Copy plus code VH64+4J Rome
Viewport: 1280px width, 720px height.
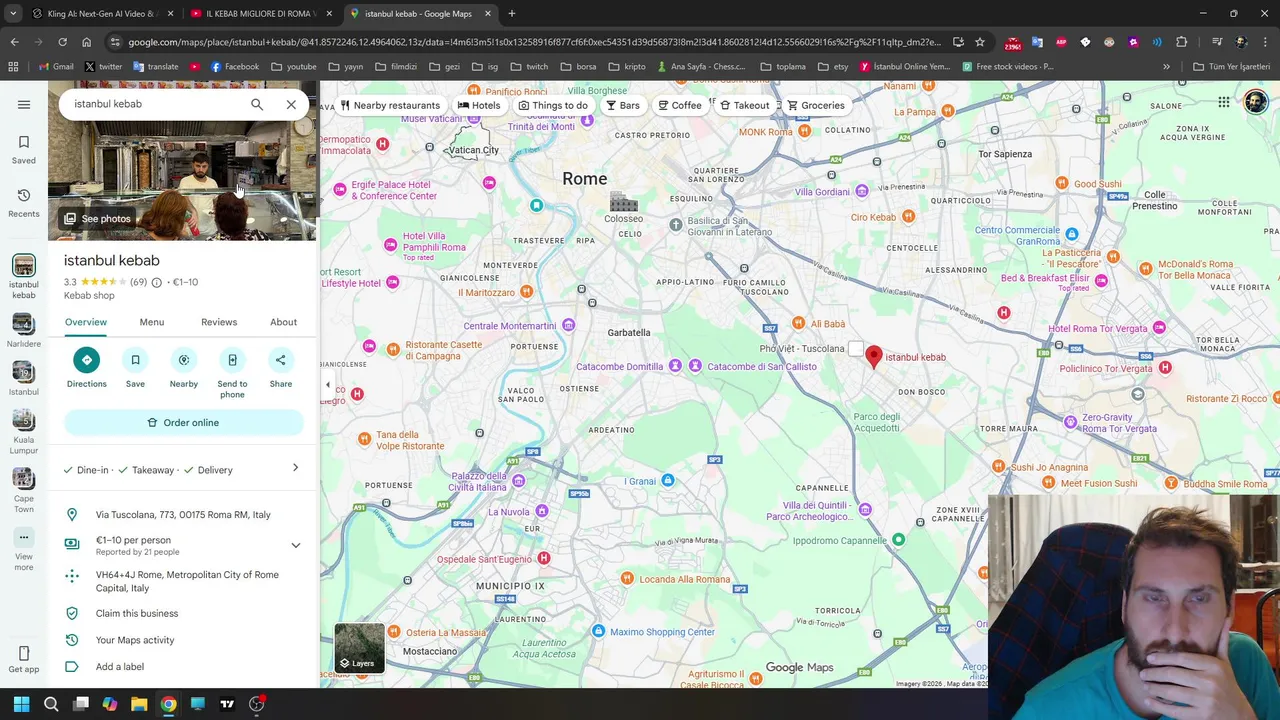pos(183,581)
